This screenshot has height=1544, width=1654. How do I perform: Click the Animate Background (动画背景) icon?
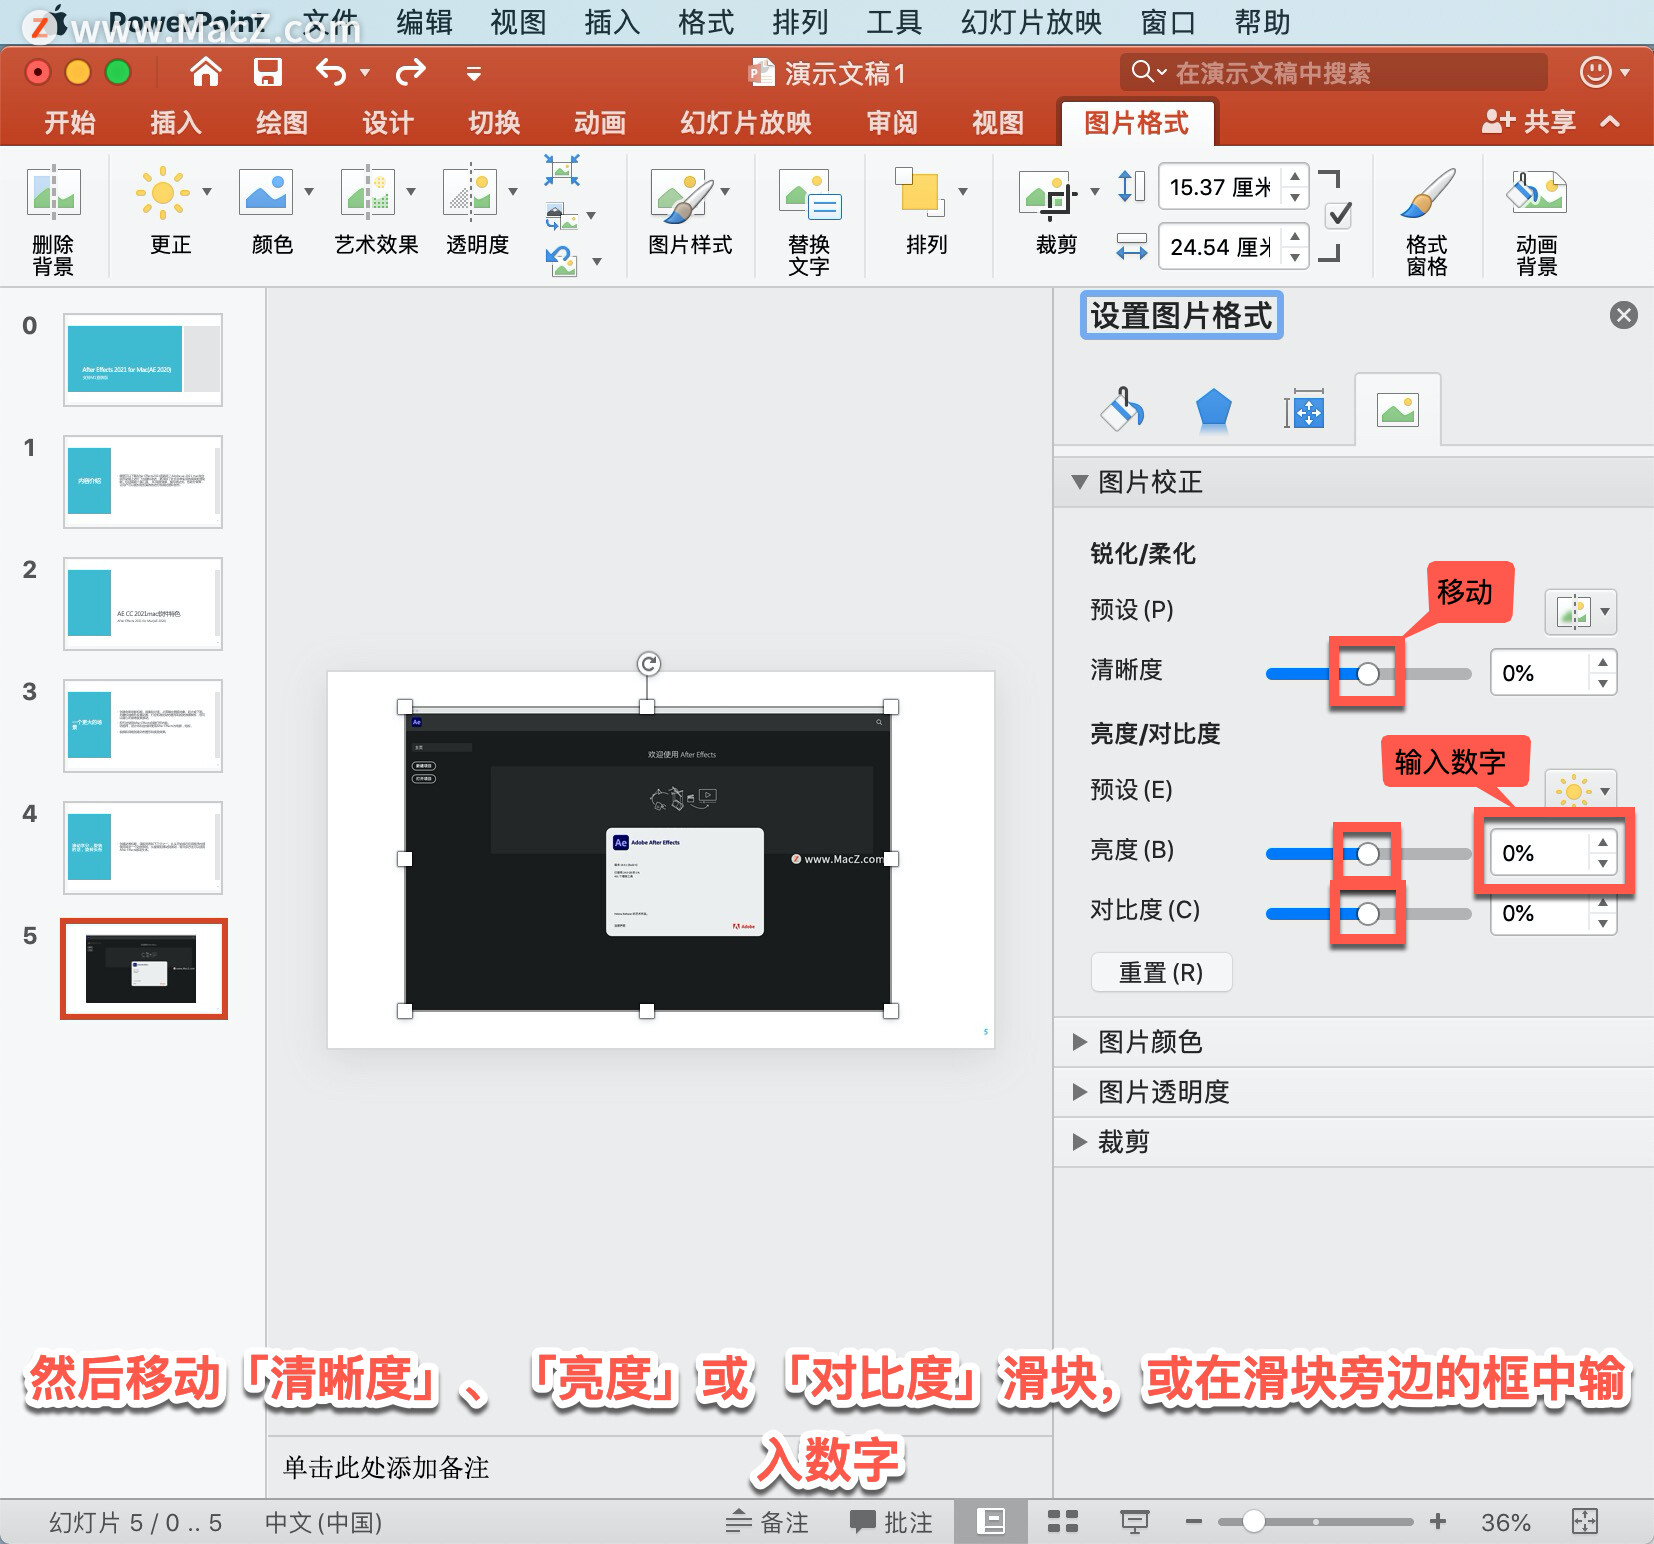(1536, 193)
